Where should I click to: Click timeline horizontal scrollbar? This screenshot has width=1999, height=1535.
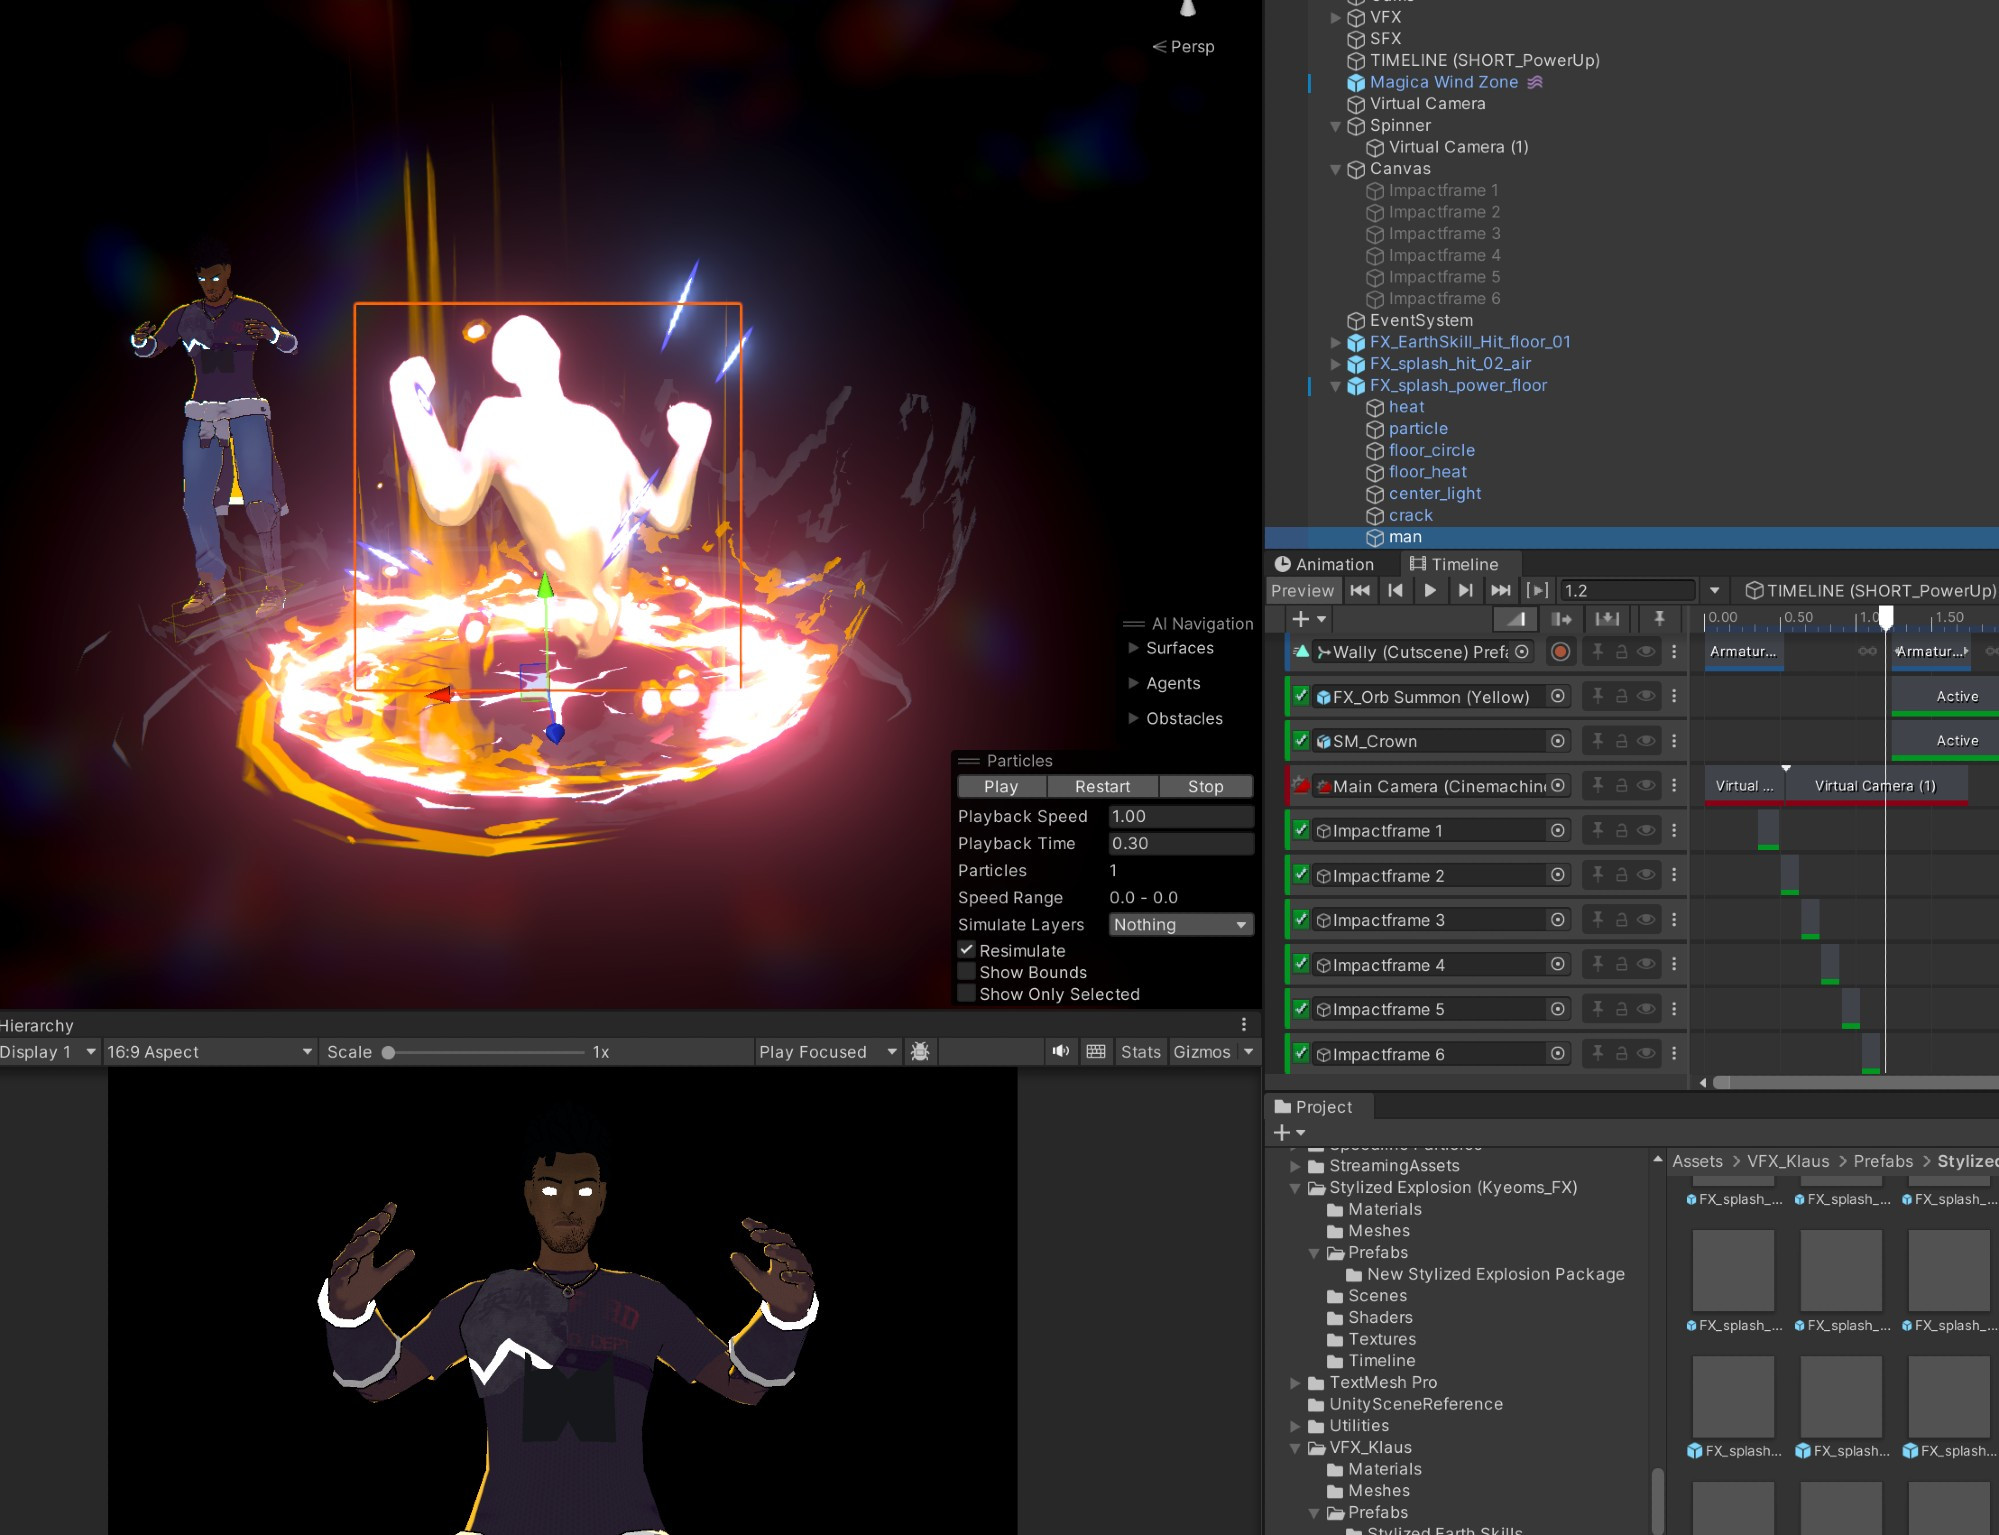pyautogui.click(x=1855, y=1082)
